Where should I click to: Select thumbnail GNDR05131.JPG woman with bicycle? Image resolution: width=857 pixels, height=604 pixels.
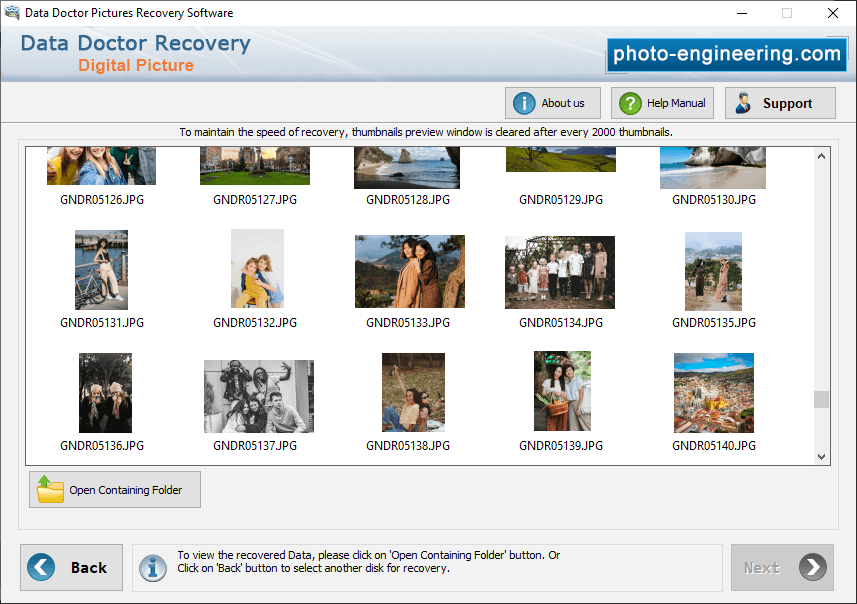point(102,270)
